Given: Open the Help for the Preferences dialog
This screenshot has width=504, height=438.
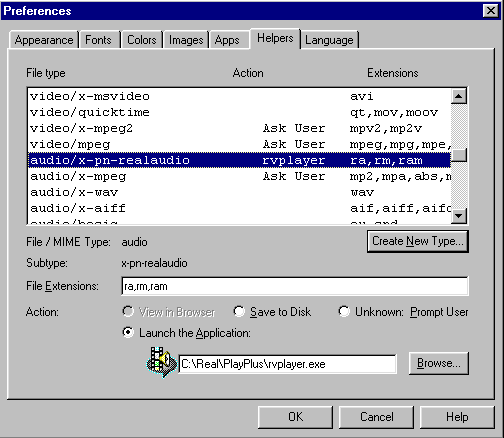Looking at the screenshot, I should pos(457,417).
